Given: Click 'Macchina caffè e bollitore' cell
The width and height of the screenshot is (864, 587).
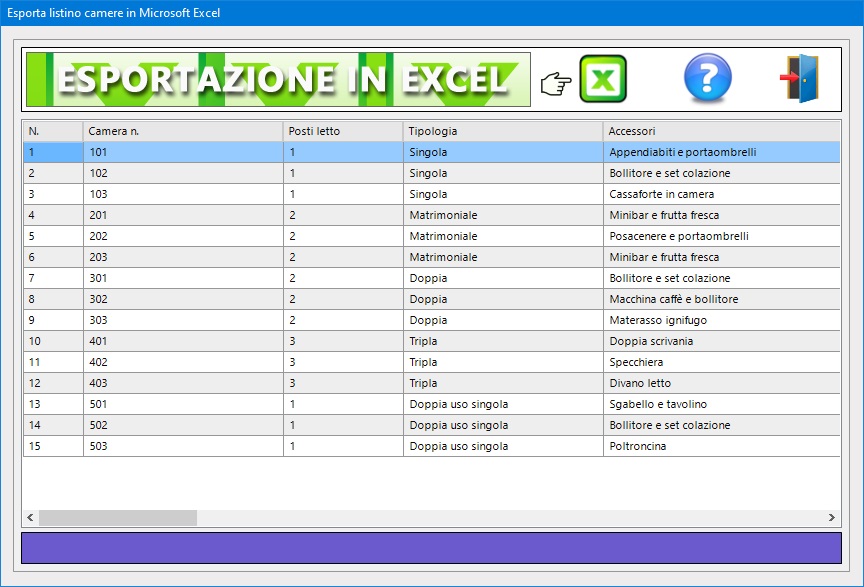Looking at the screenshot, I should point(722,299).
